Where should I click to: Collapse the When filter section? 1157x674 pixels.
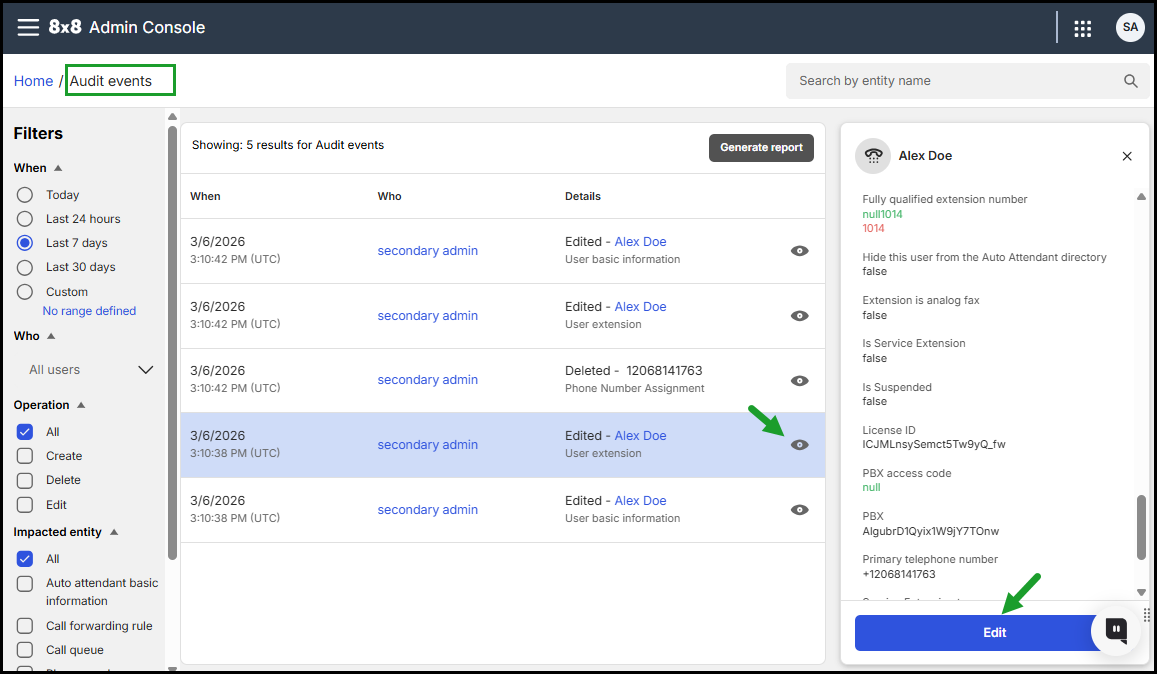point(58,168)
